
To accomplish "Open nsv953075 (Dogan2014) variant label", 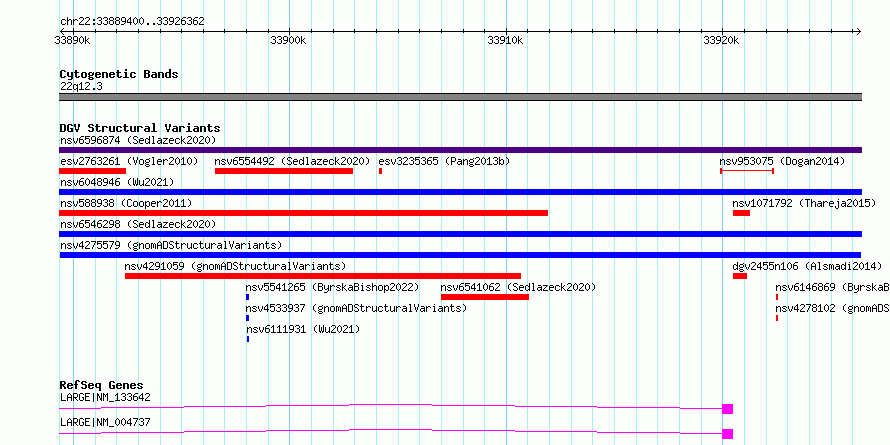I will pos(782,161).
